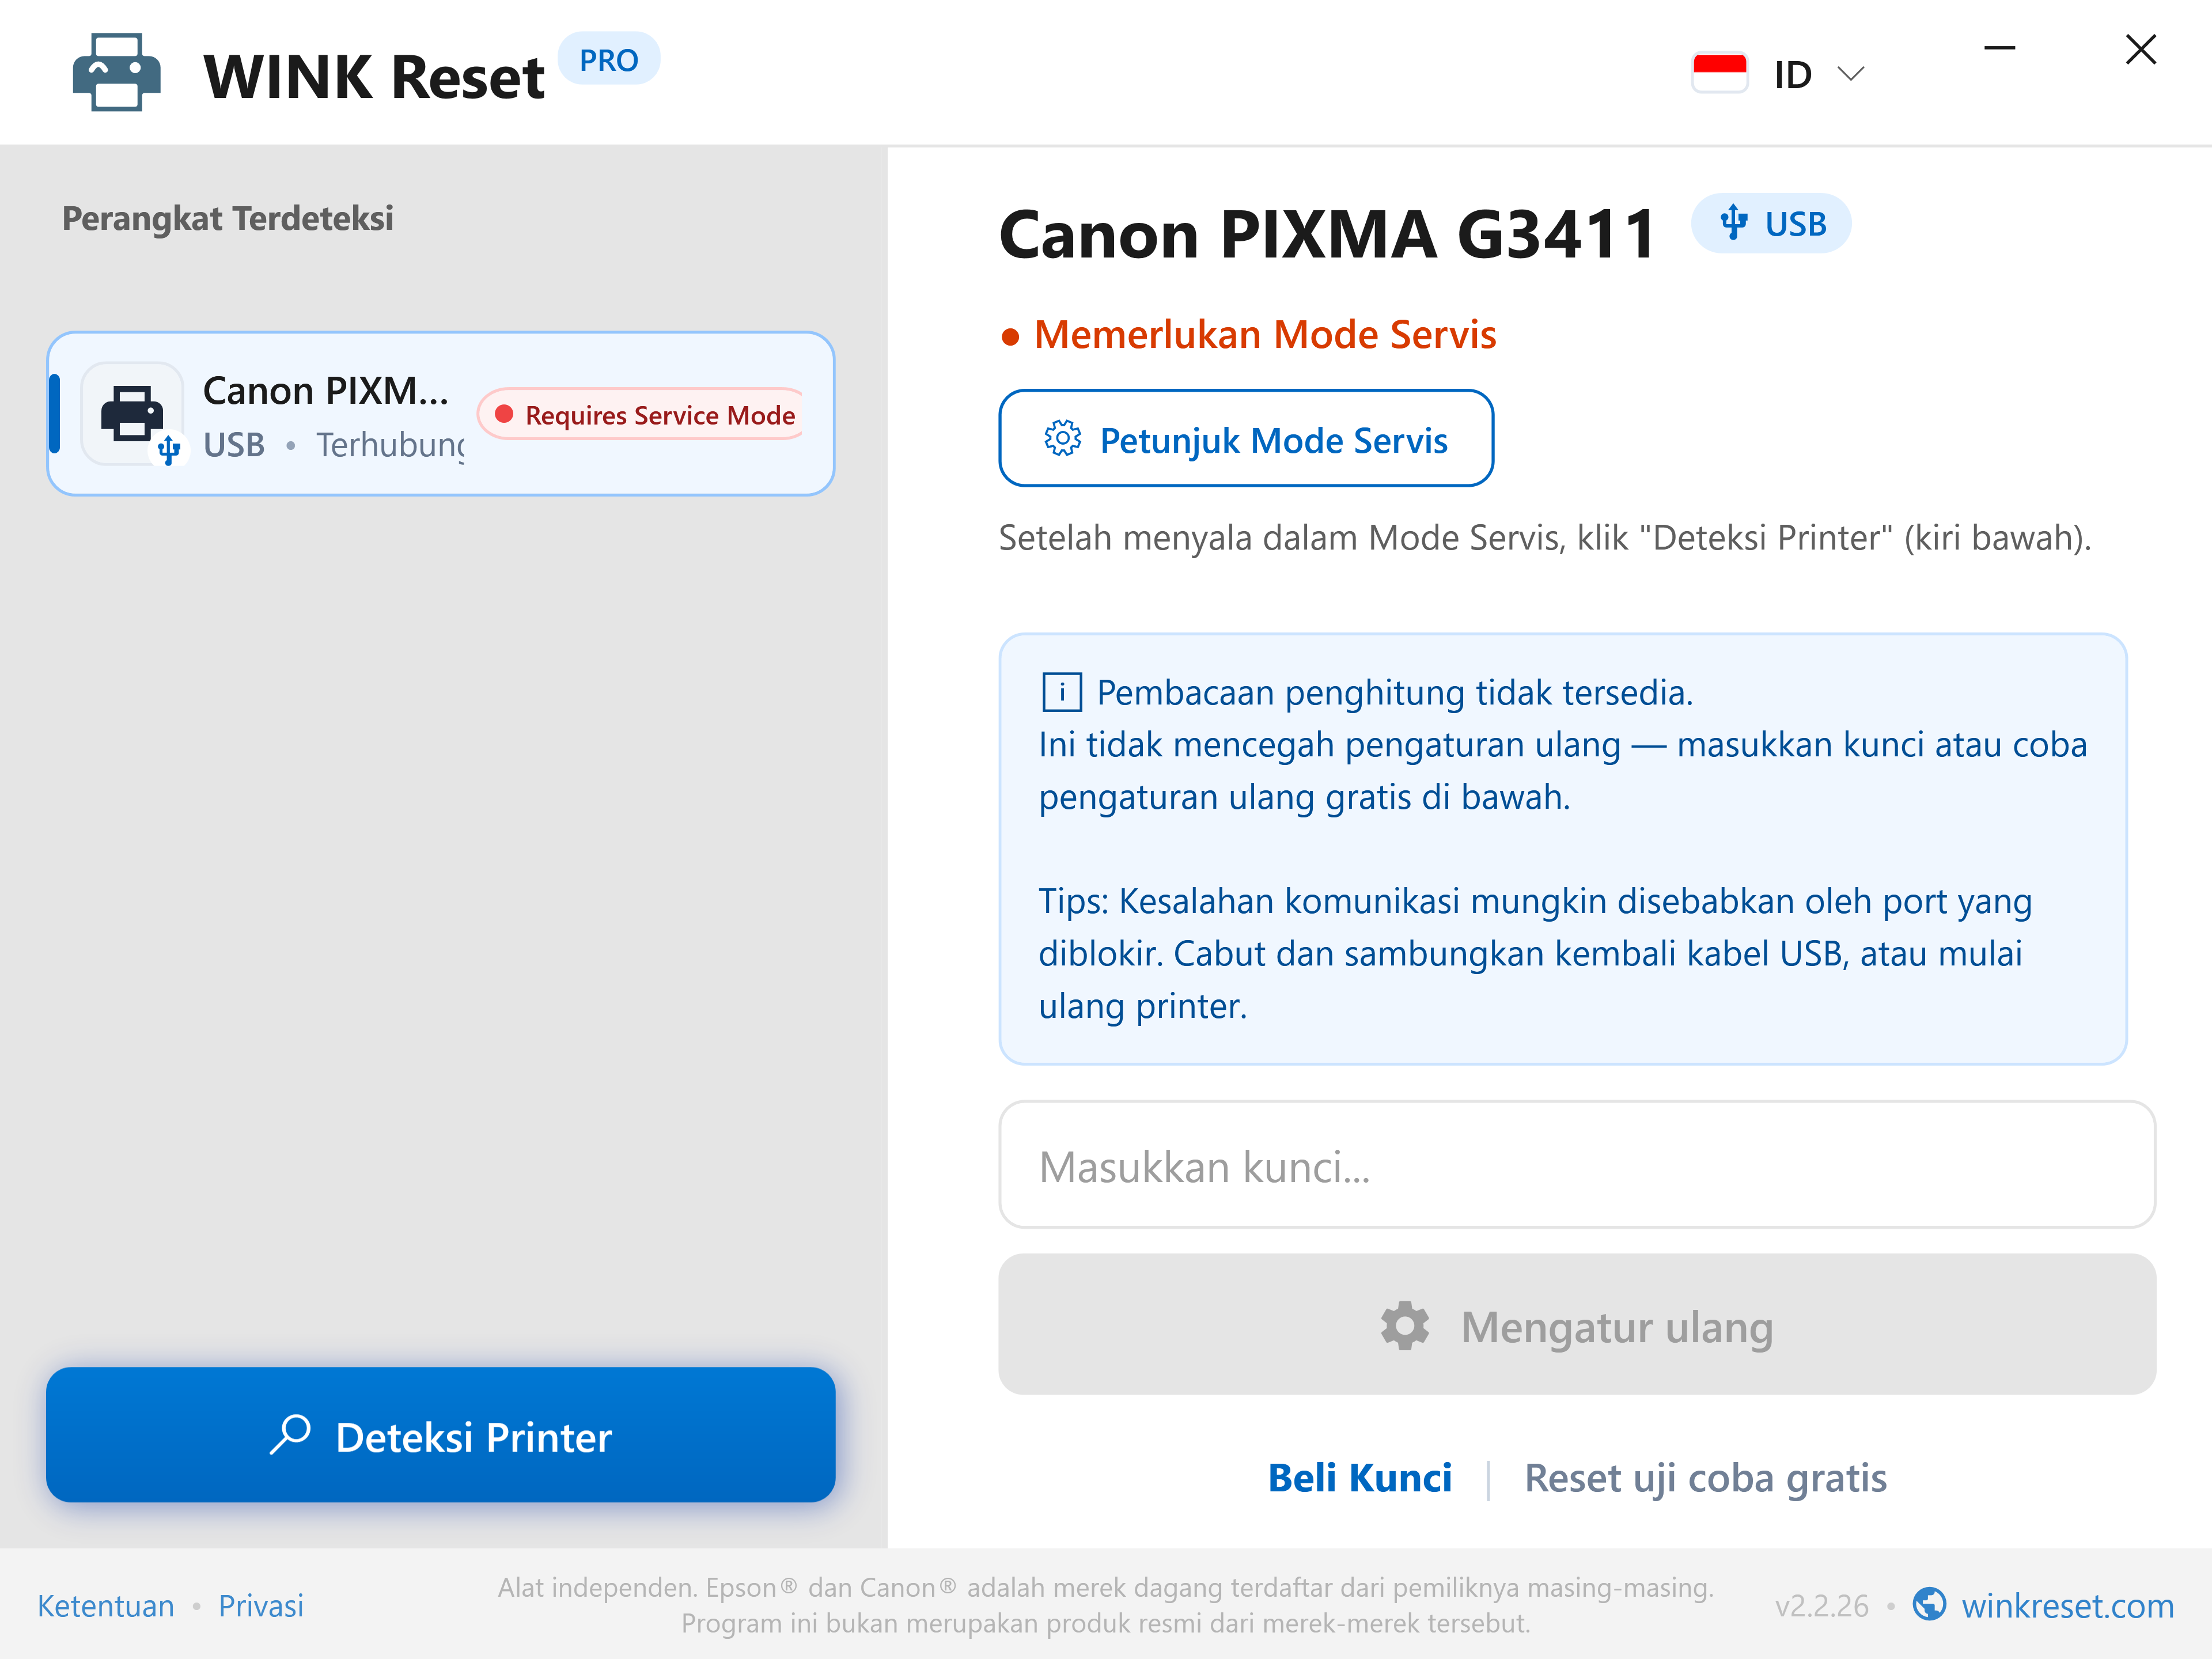The width and height of the screenshot is (2212, 1659).
Task: Click the info icon in the notice box
Action: [1061, 693]
